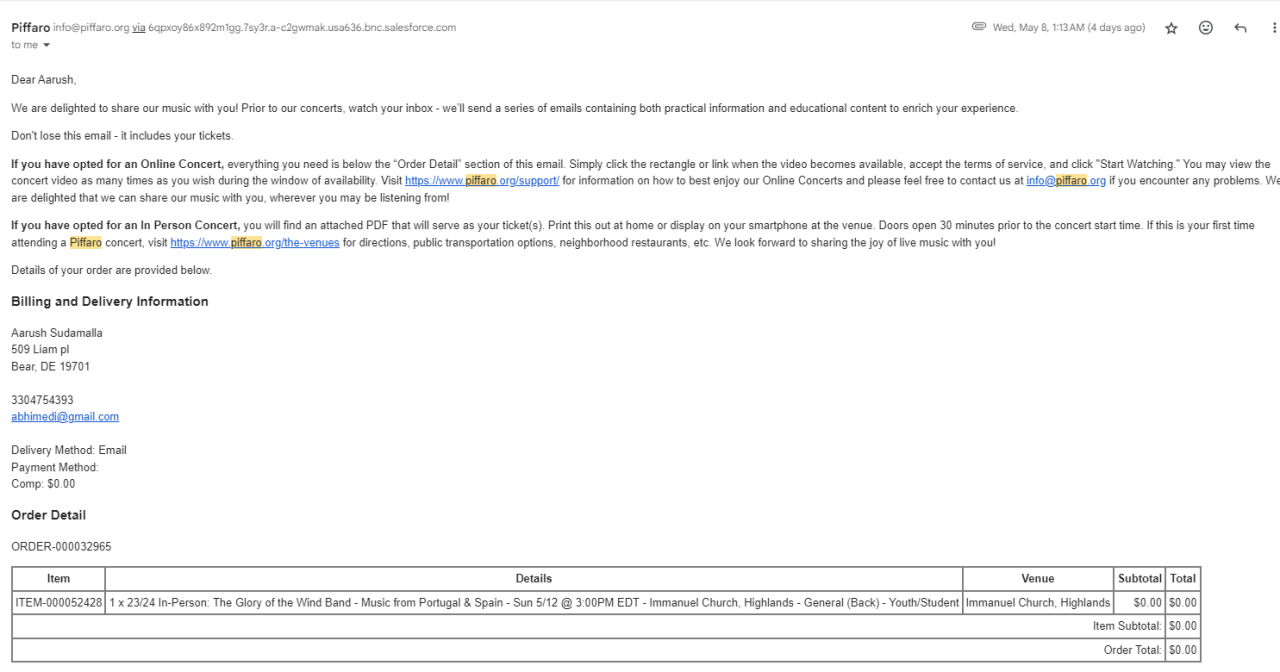
Task: Click the address line 509 Liam pl
Action: [40, 350]
